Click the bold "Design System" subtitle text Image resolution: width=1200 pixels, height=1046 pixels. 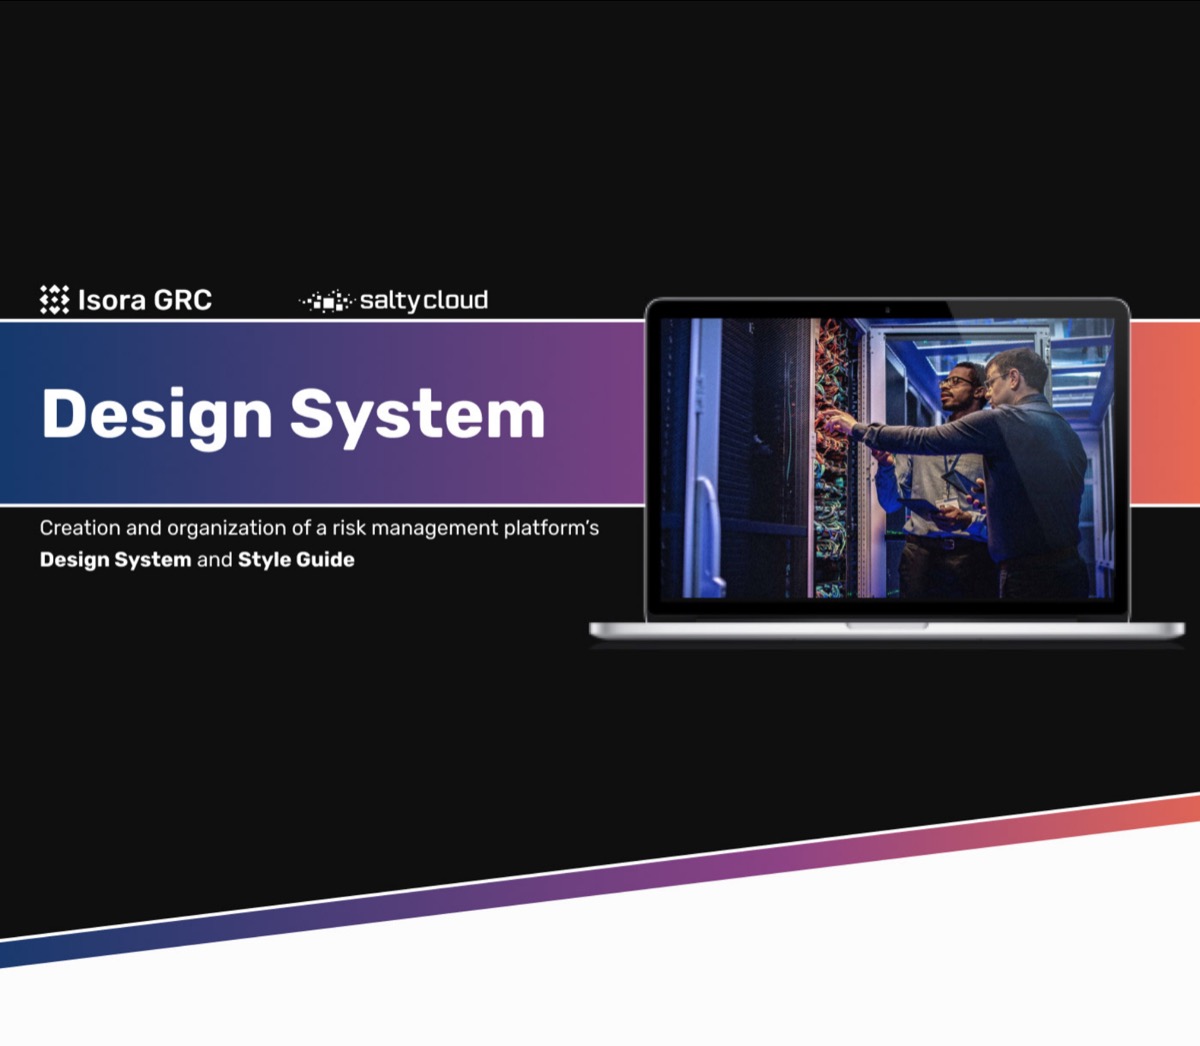coord(115,560)
